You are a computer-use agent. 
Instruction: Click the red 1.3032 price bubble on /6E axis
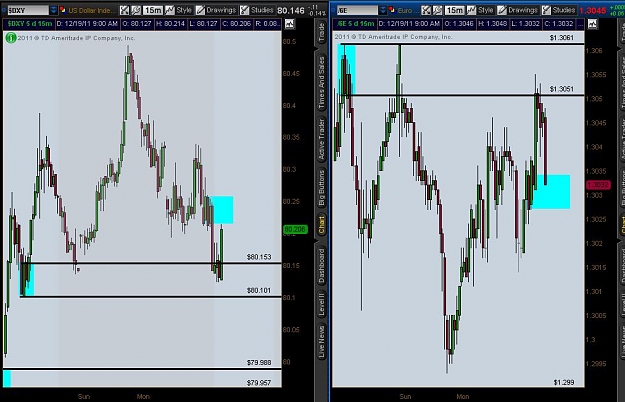coord(598,185)
